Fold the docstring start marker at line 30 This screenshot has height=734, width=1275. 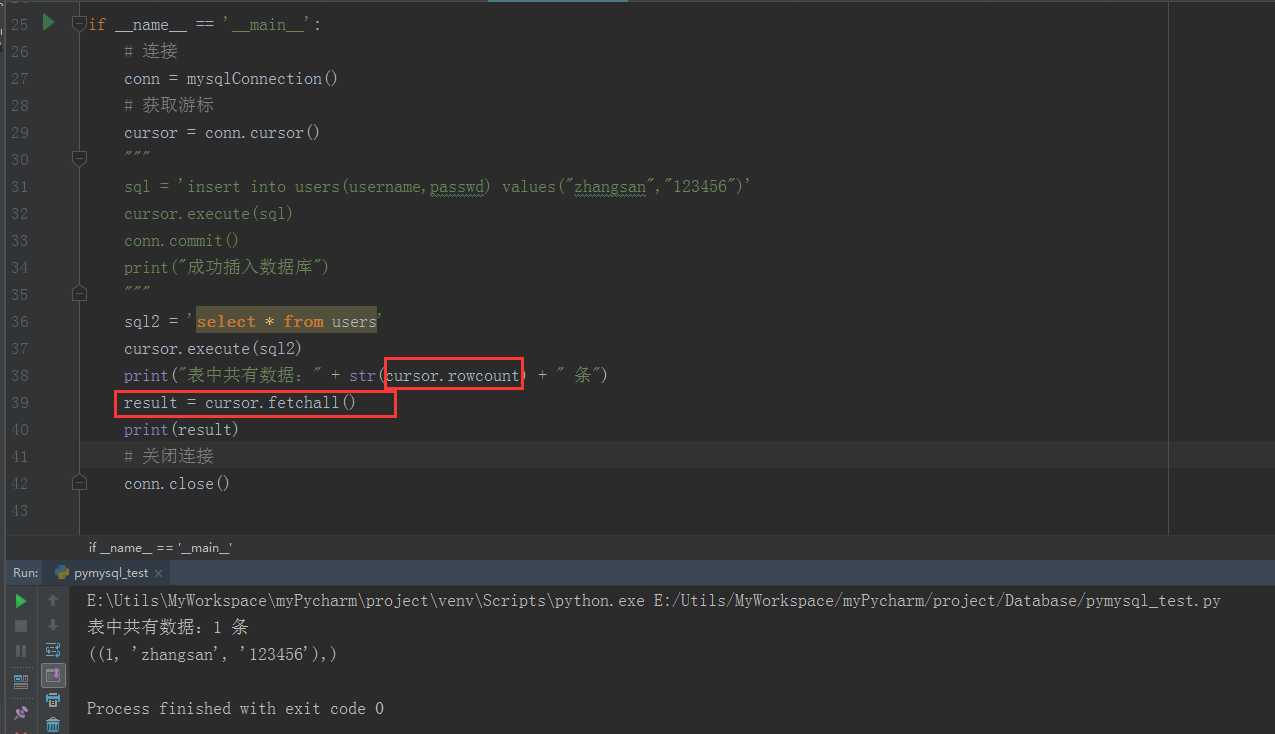coord(79,158)
